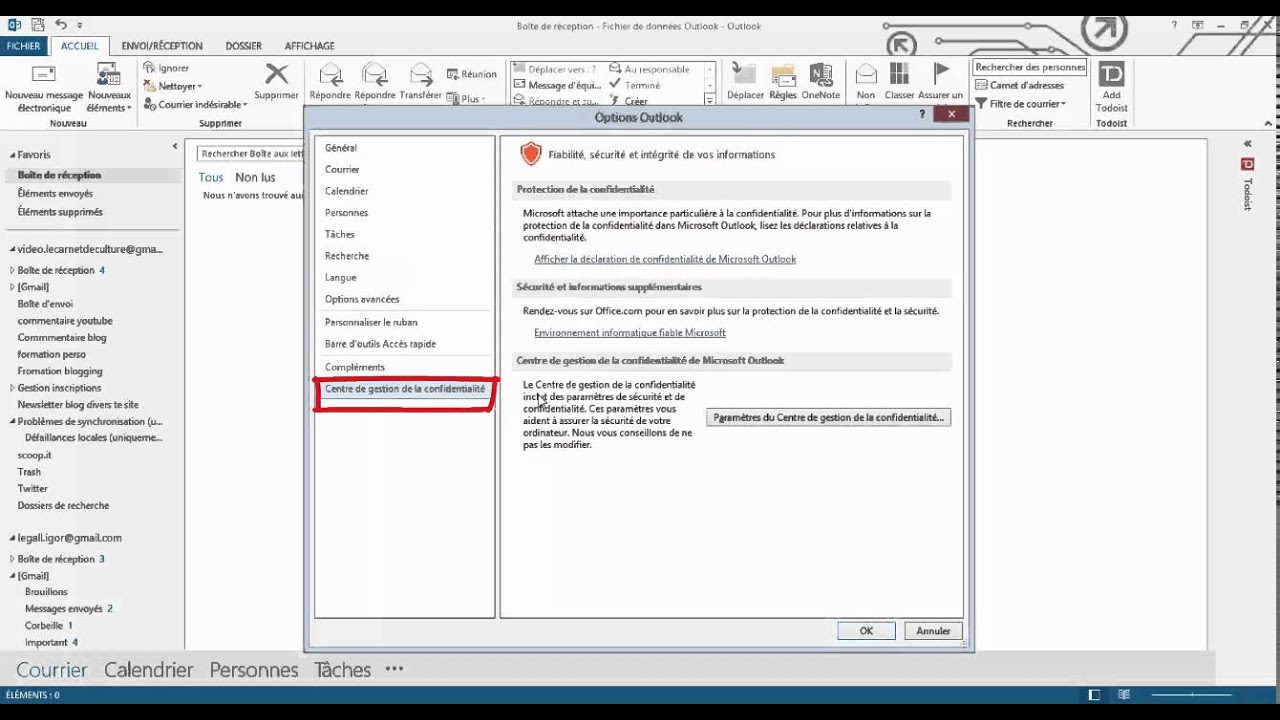Click the Options dialog help question mark
1280x720 pixels.
point(922,115)
